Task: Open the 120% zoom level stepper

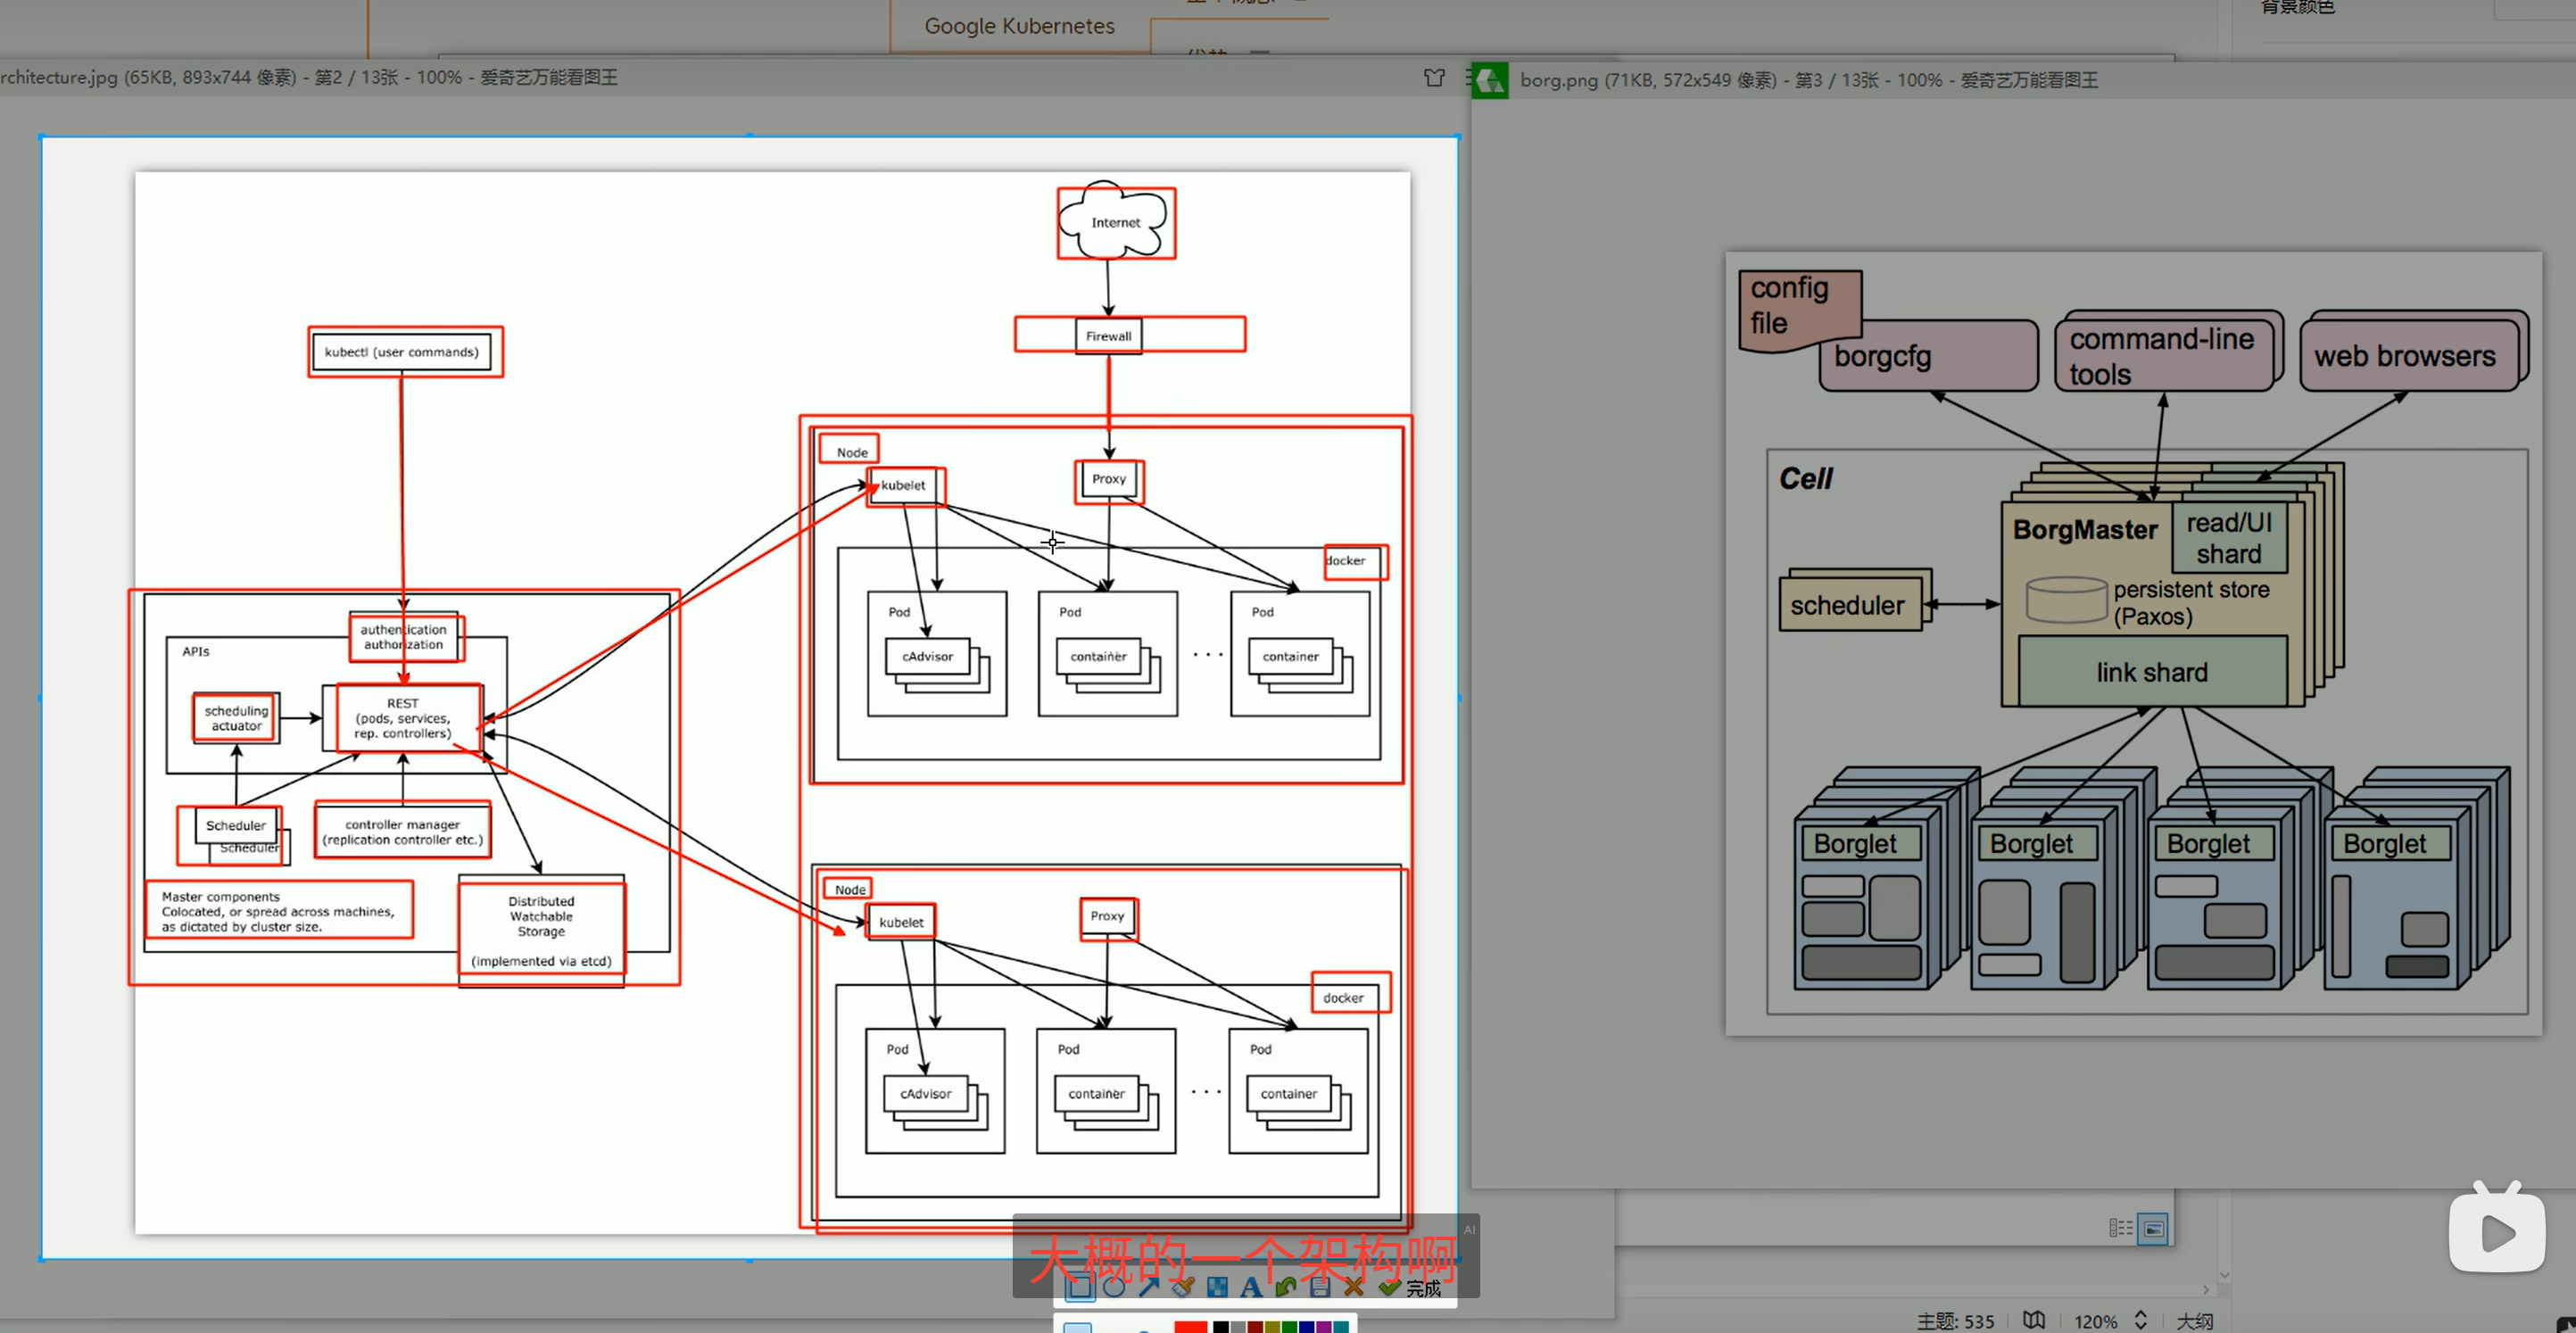Action: [x=2140, y=1320]
